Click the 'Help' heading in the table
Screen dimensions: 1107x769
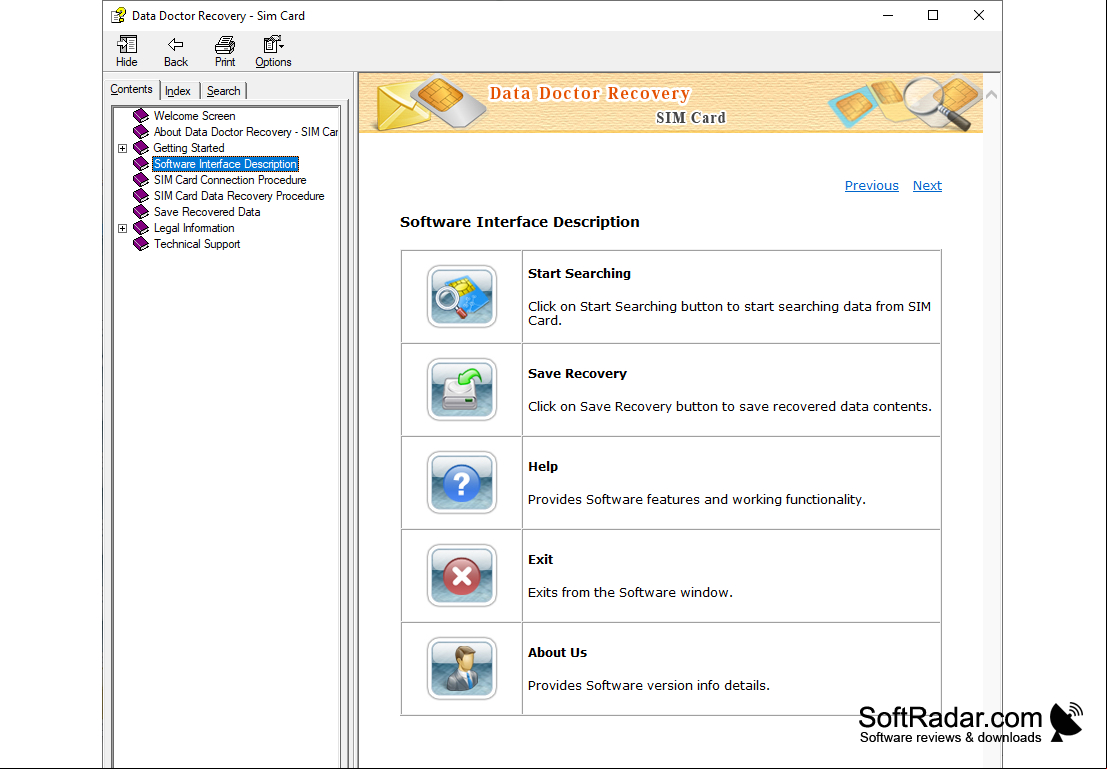pyautogui.click(x=543, y=467)
